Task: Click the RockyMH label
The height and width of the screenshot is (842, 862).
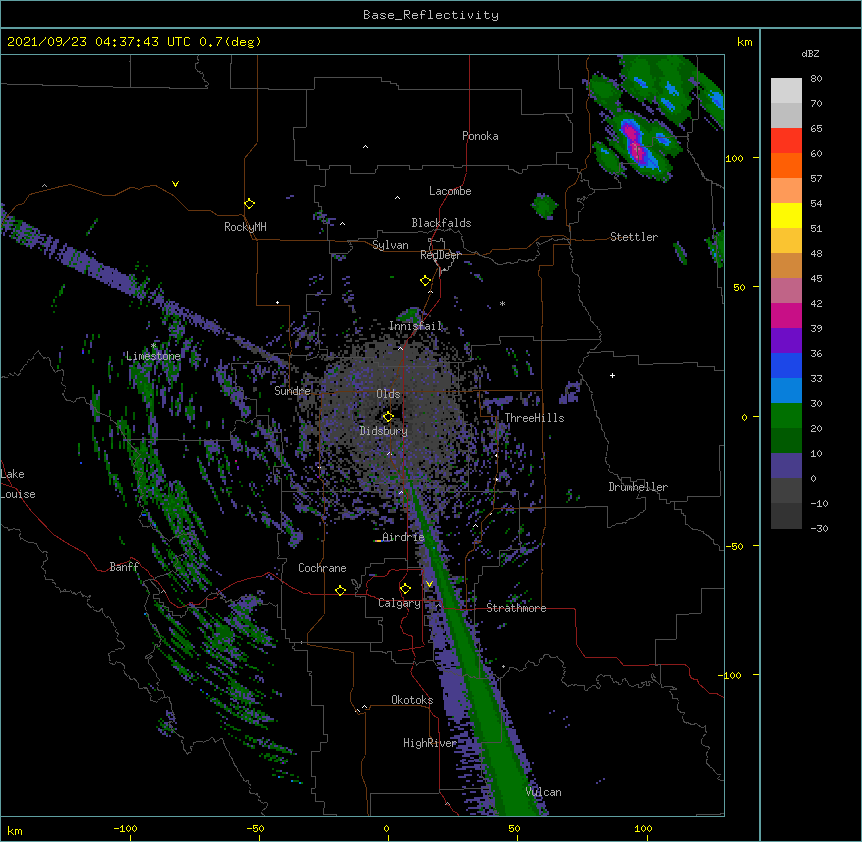Action: (x=245, y=227)
